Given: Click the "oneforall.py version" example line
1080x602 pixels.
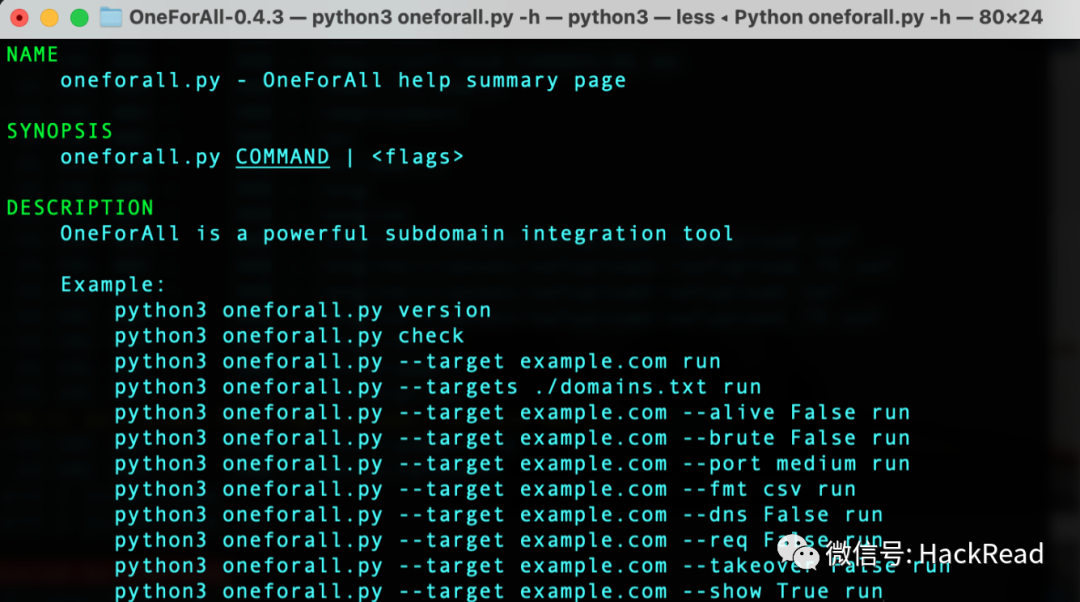Looking at the screenshot, I should click(x=356, y=310).
